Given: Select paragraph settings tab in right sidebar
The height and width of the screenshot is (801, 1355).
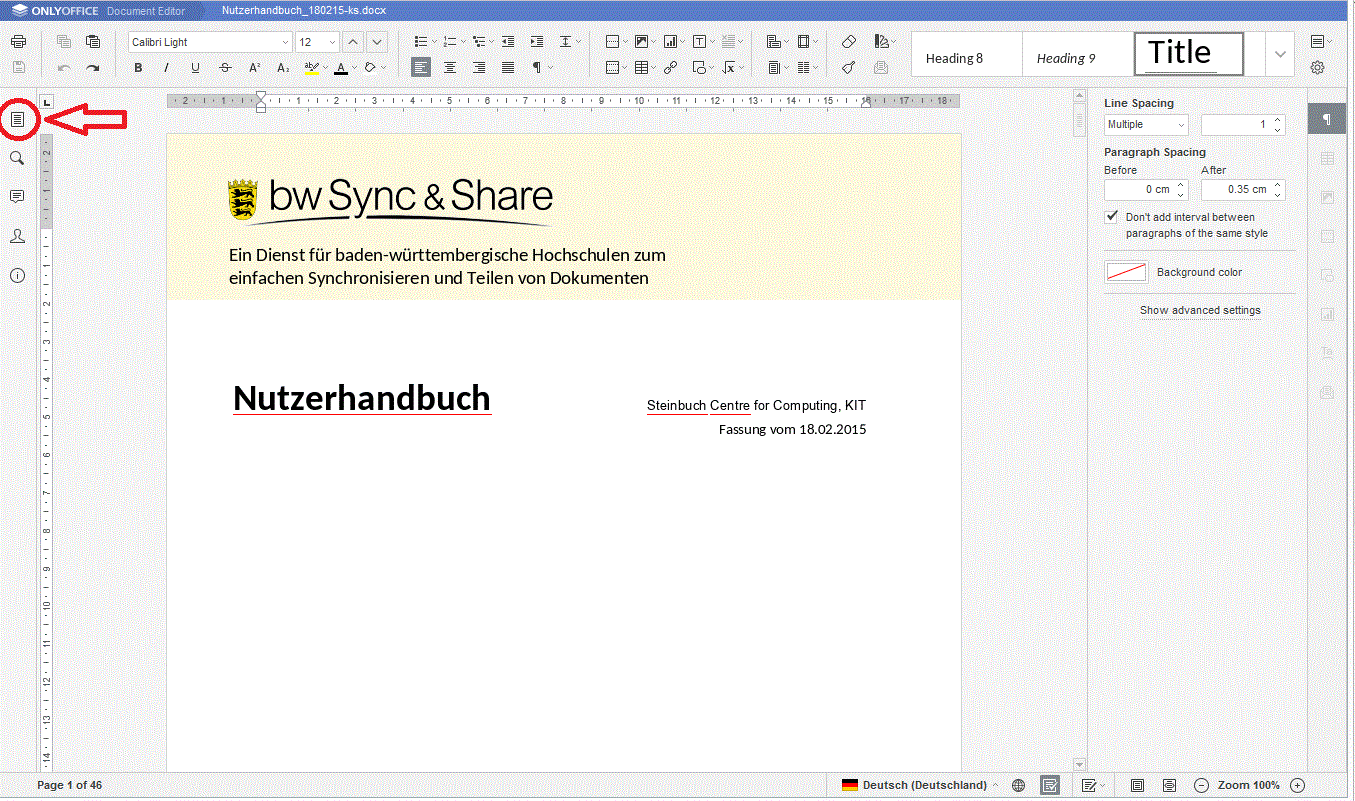Looking at the screenshot, I should click(x=1327, y=119).
